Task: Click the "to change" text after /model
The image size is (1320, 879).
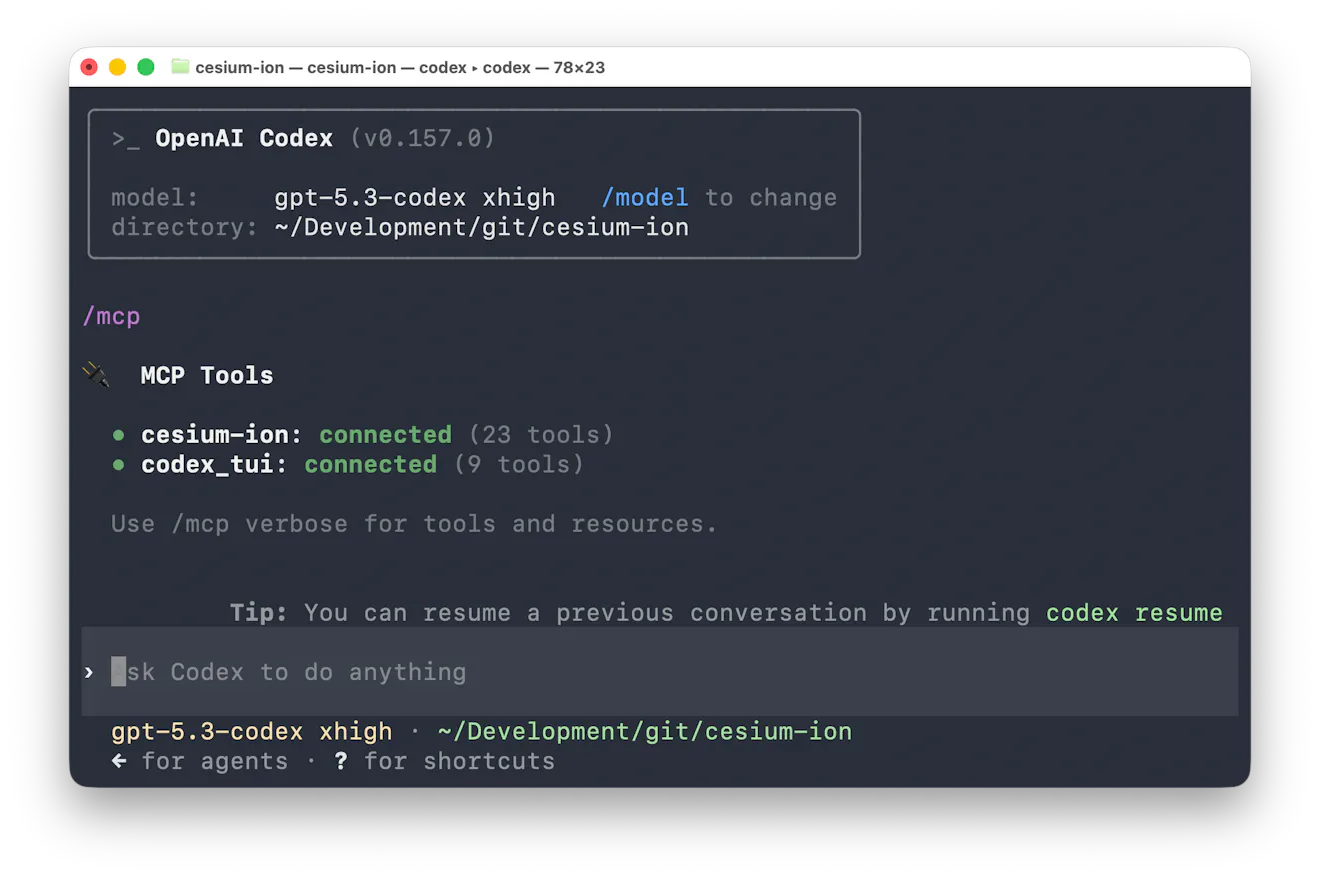Action: 771,198
